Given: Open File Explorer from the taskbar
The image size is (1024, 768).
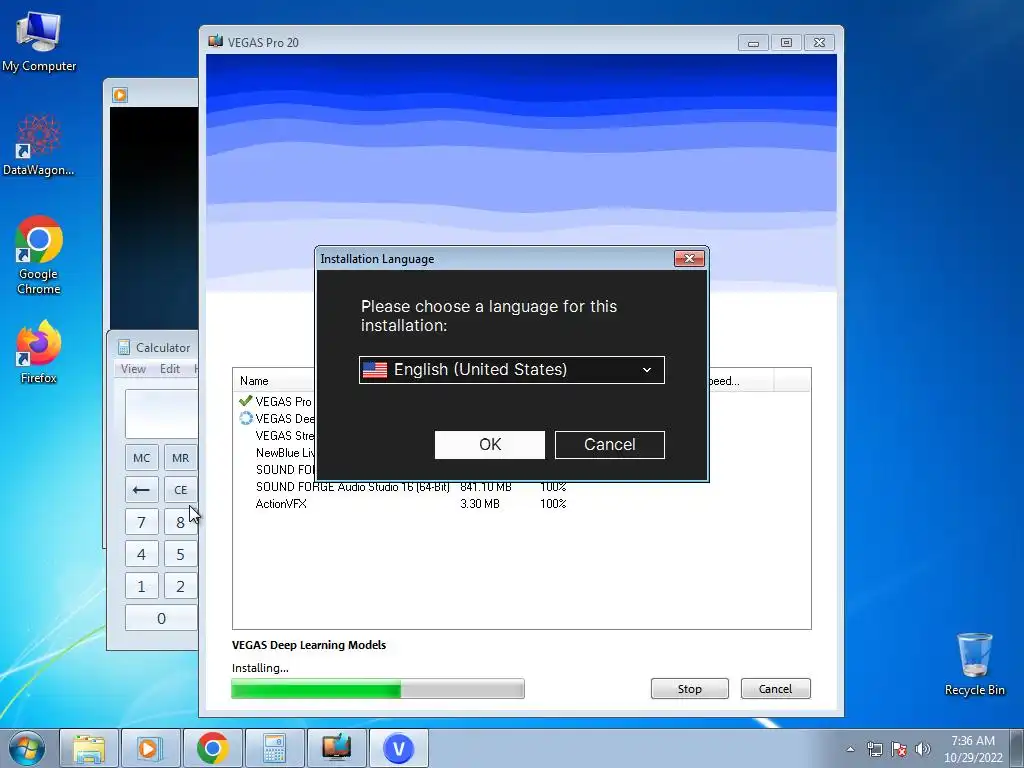Looking at the screenshot, I should [x=89, y=748].
